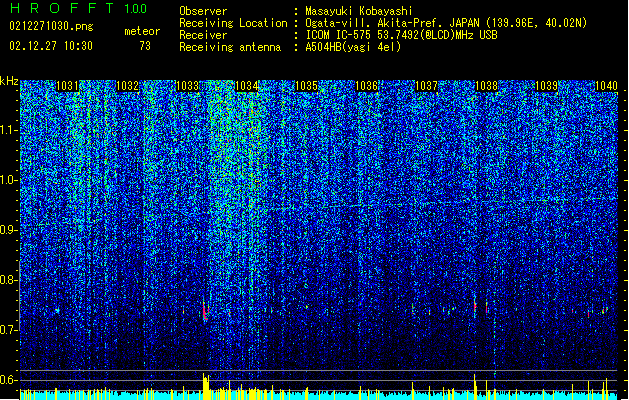Click the tallest yellow power spike after 1033
Image resolution: width=629 pixels, height=400 pixels.
pos(205,386)
